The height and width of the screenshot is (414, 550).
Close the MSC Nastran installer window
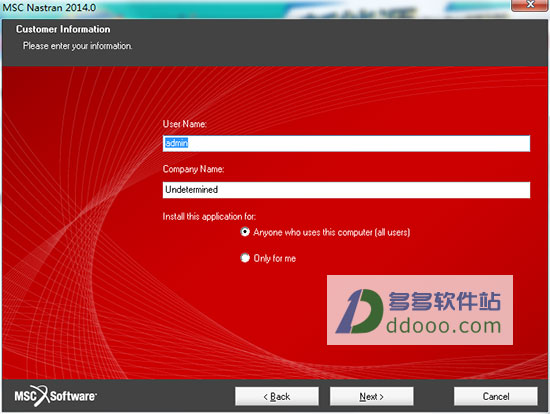[530, 5]
